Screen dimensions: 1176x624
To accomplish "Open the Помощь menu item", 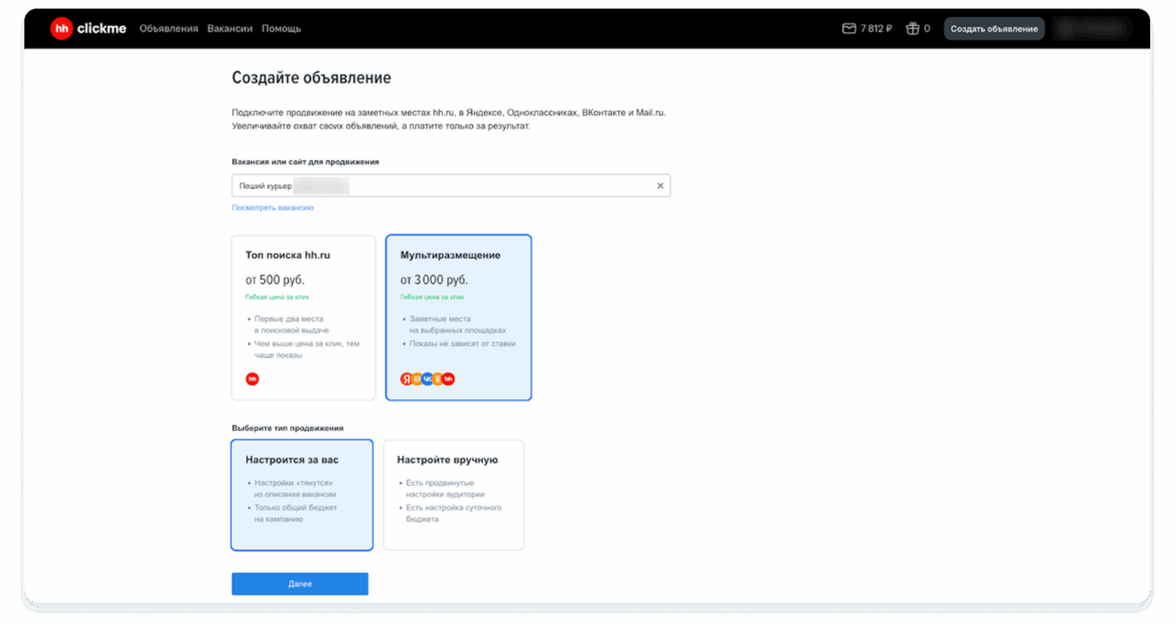I will [281, 29].
